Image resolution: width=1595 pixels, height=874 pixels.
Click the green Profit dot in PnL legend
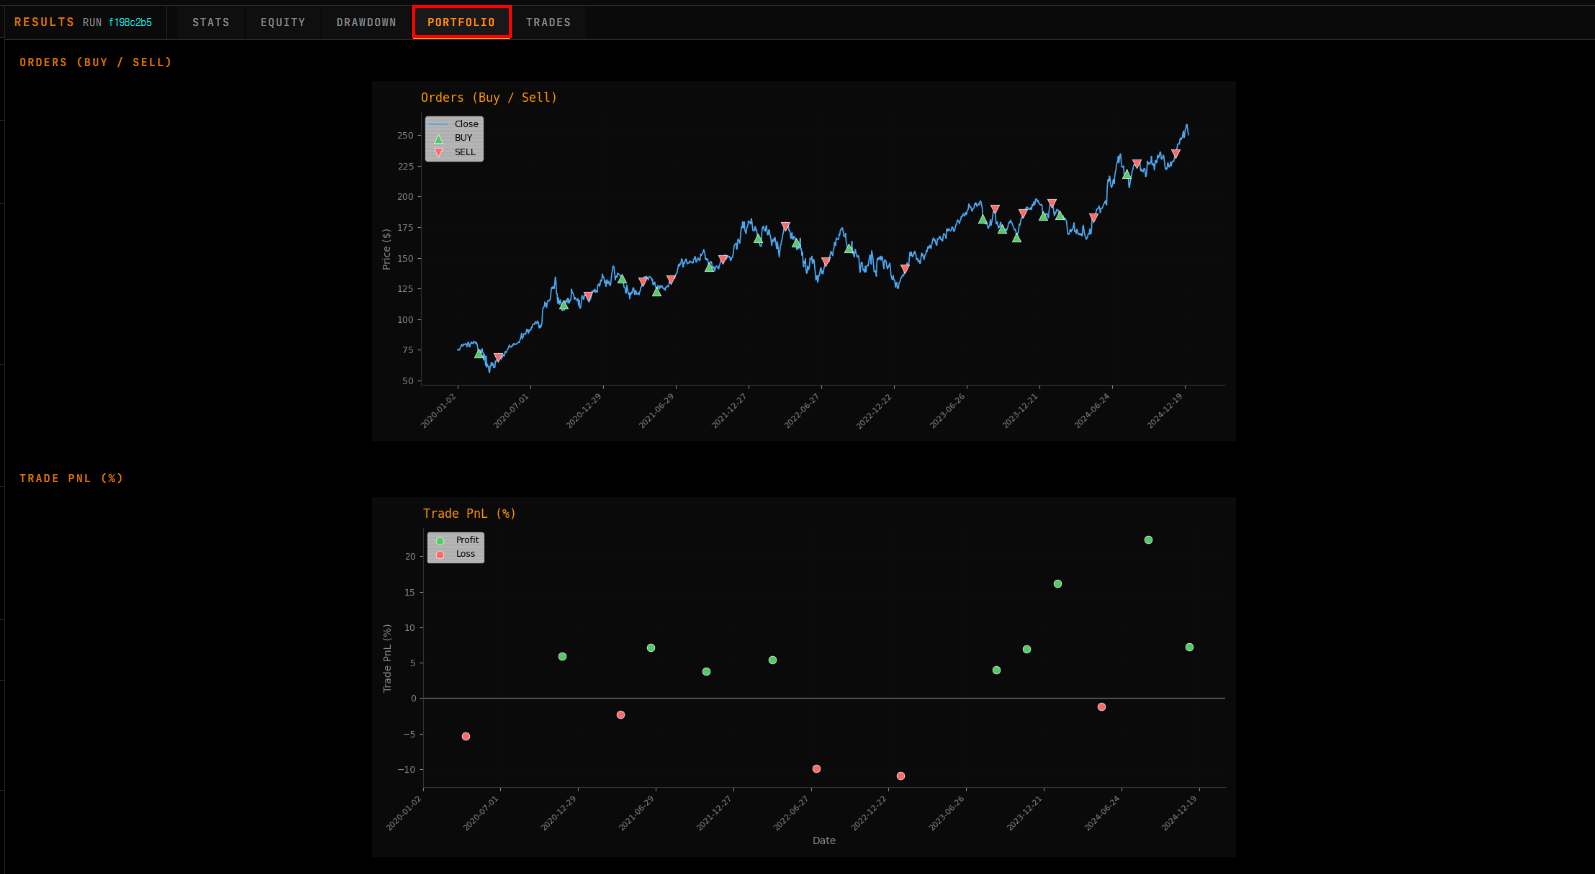click(440, 541)
